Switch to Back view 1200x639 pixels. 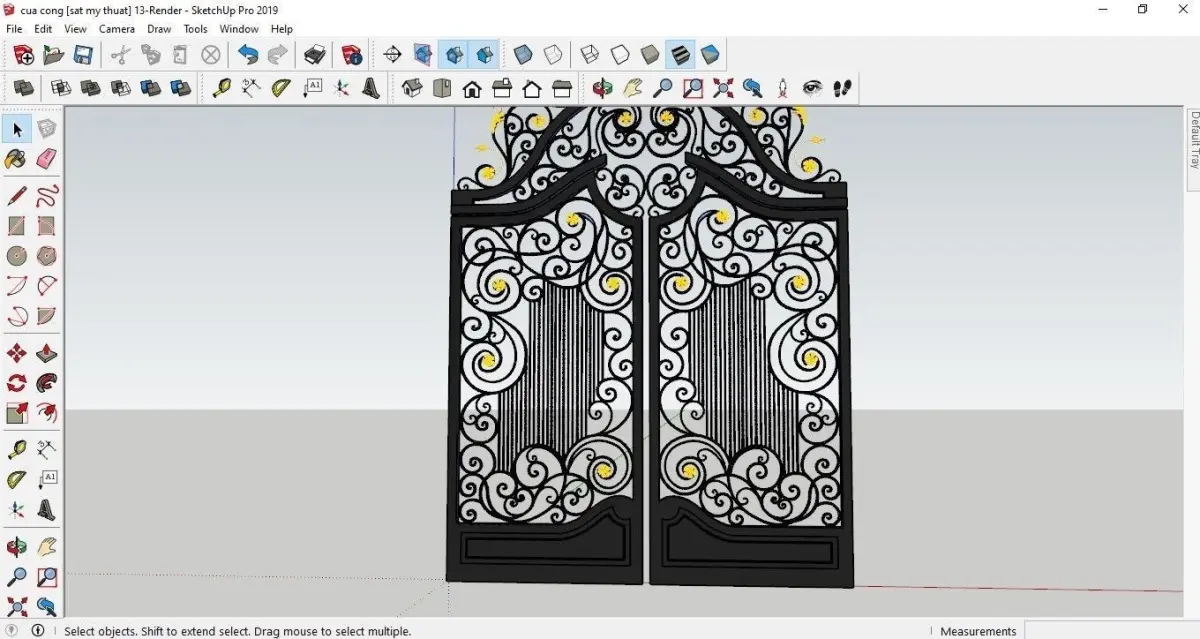(532, 88)
